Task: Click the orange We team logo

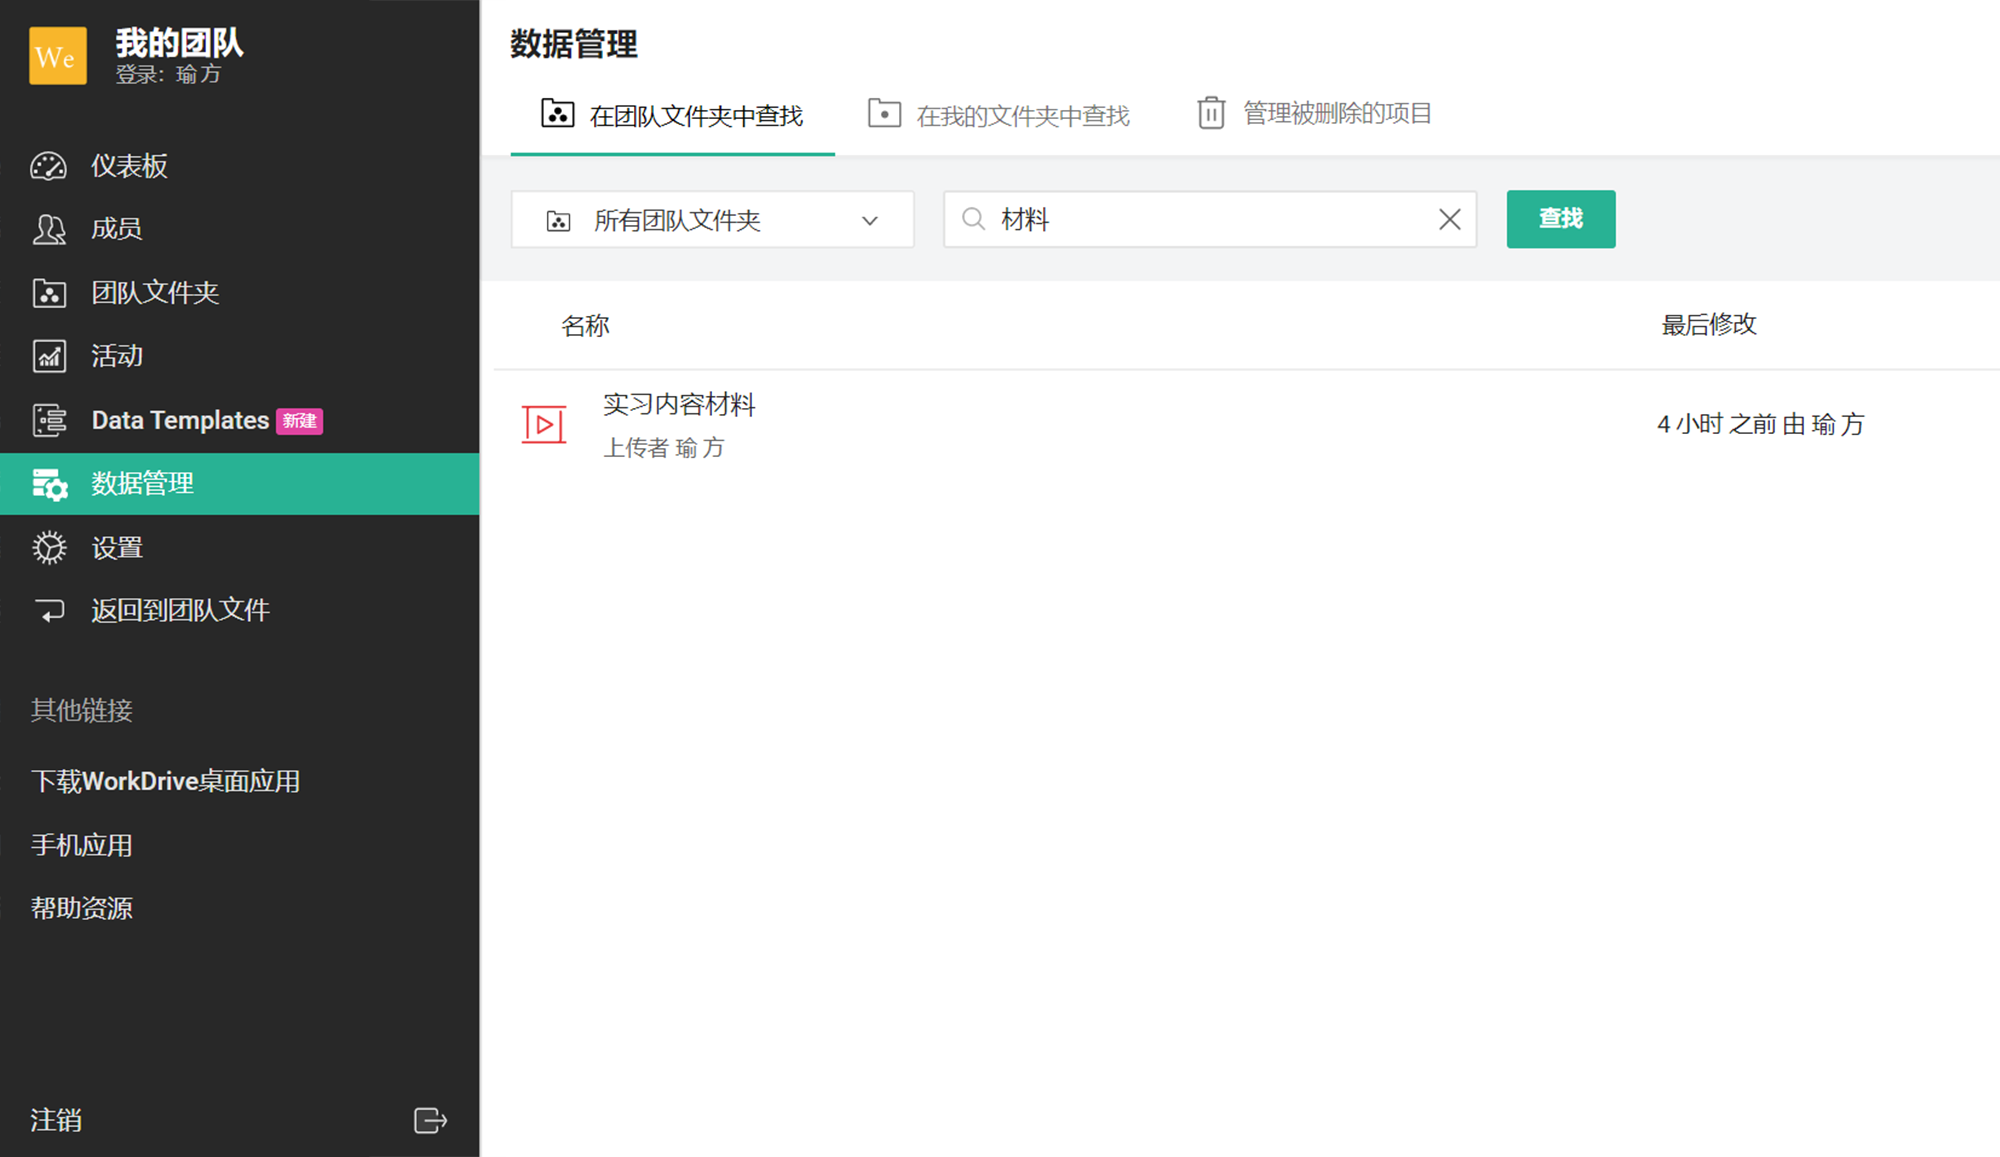Action: 58,56
